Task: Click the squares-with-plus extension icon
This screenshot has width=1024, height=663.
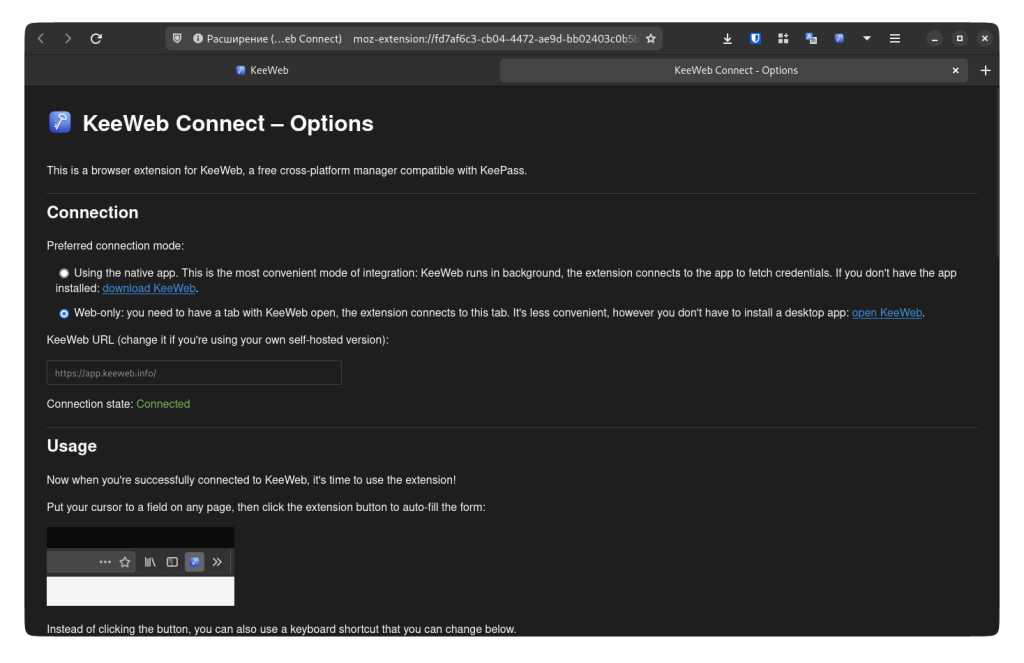Action: 783,39
